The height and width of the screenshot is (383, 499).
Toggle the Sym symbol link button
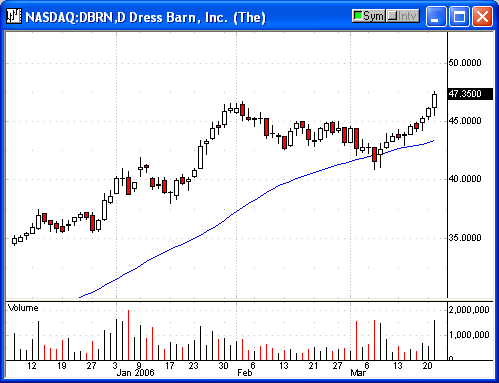[368, 16]
